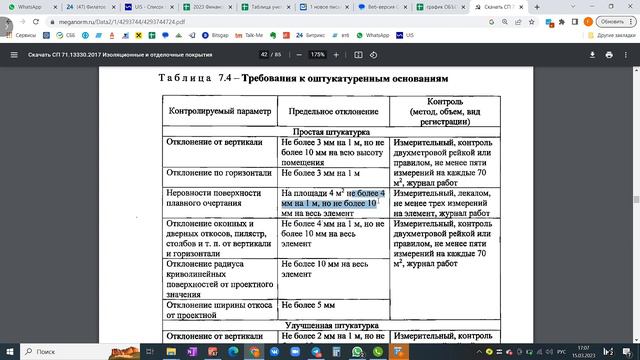Print the PDF document
This screenshot has width=640, height=360.
(609, 55)
